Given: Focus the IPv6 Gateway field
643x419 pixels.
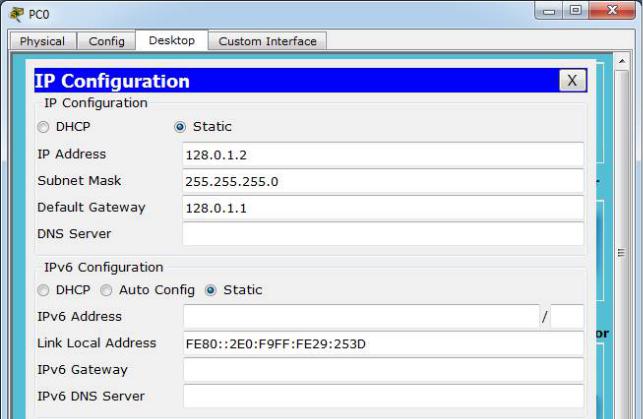Looking at the screenshot, I should (x=383, y=370).
